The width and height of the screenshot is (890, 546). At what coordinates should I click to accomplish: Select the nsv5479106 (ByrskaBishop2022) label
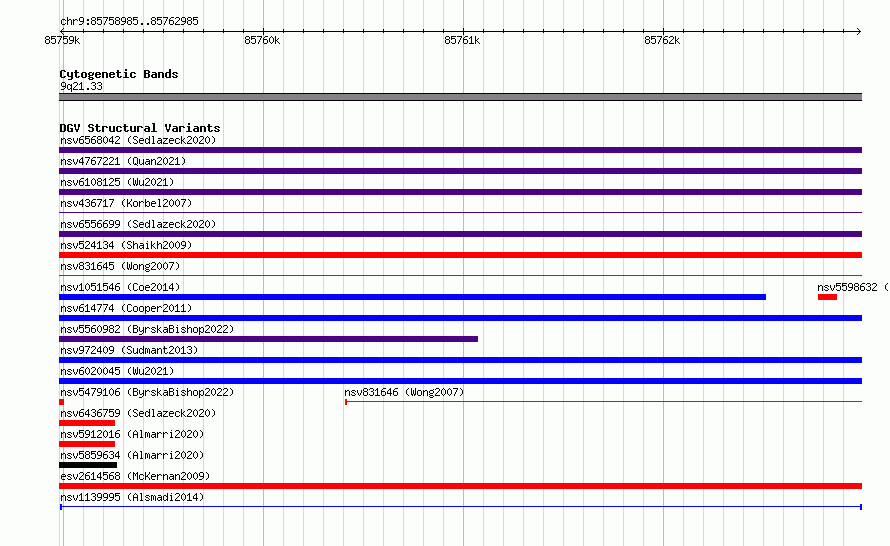tap(147, 392)
